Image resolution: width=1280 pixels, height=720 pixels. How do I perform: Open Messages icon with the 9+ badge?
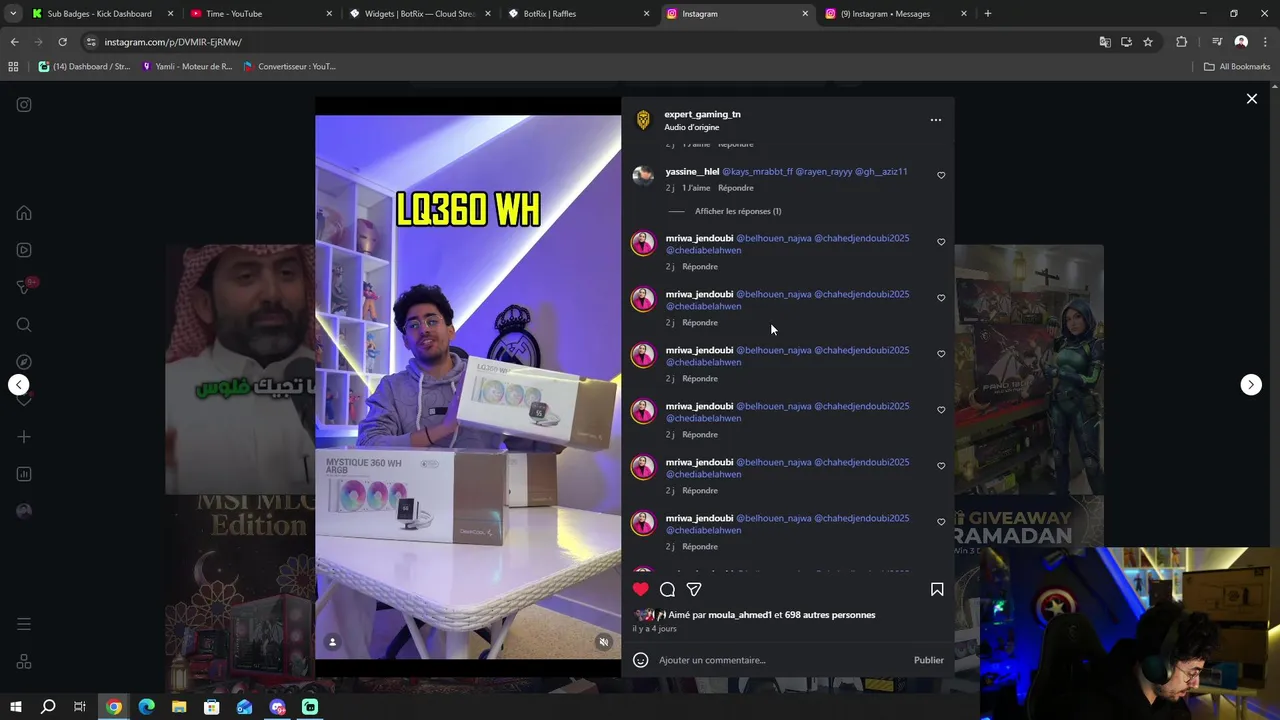25,287
